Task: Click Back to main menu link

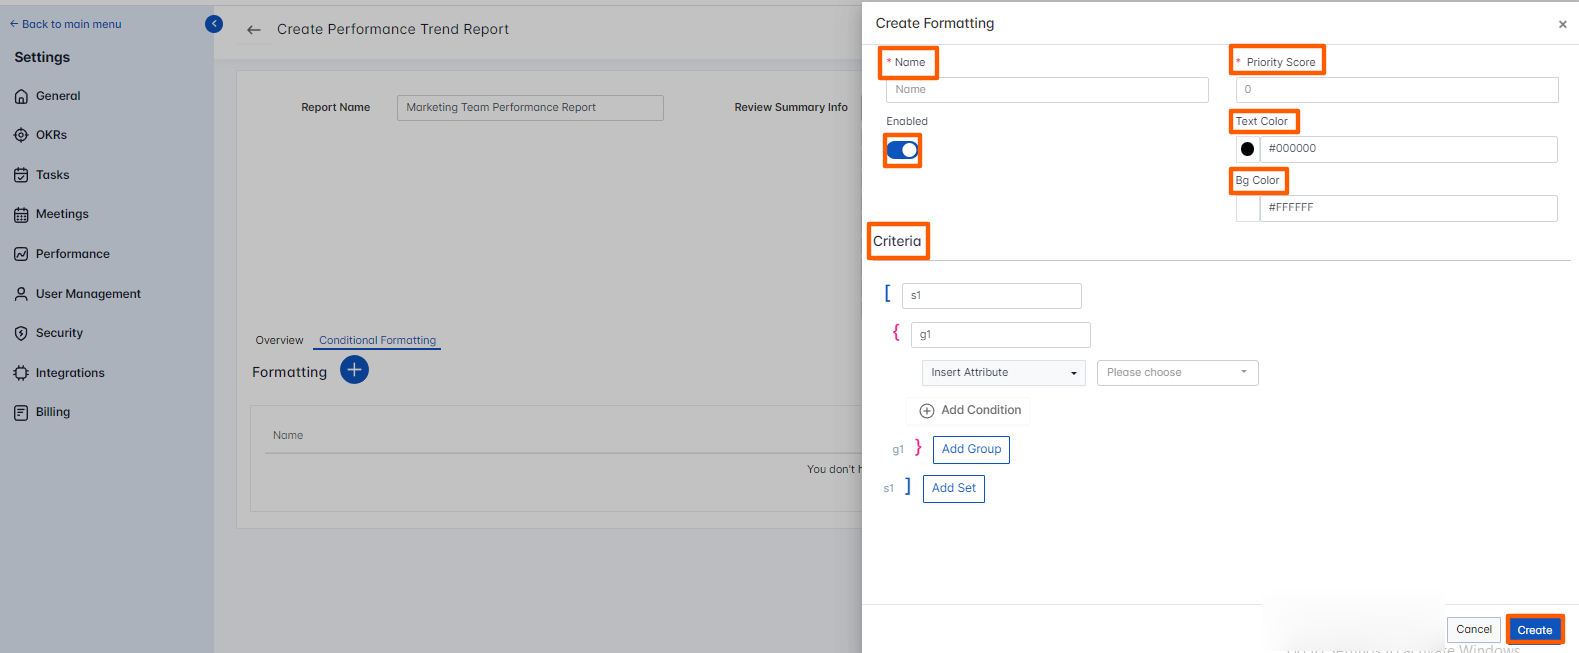Action: [66, 24]
